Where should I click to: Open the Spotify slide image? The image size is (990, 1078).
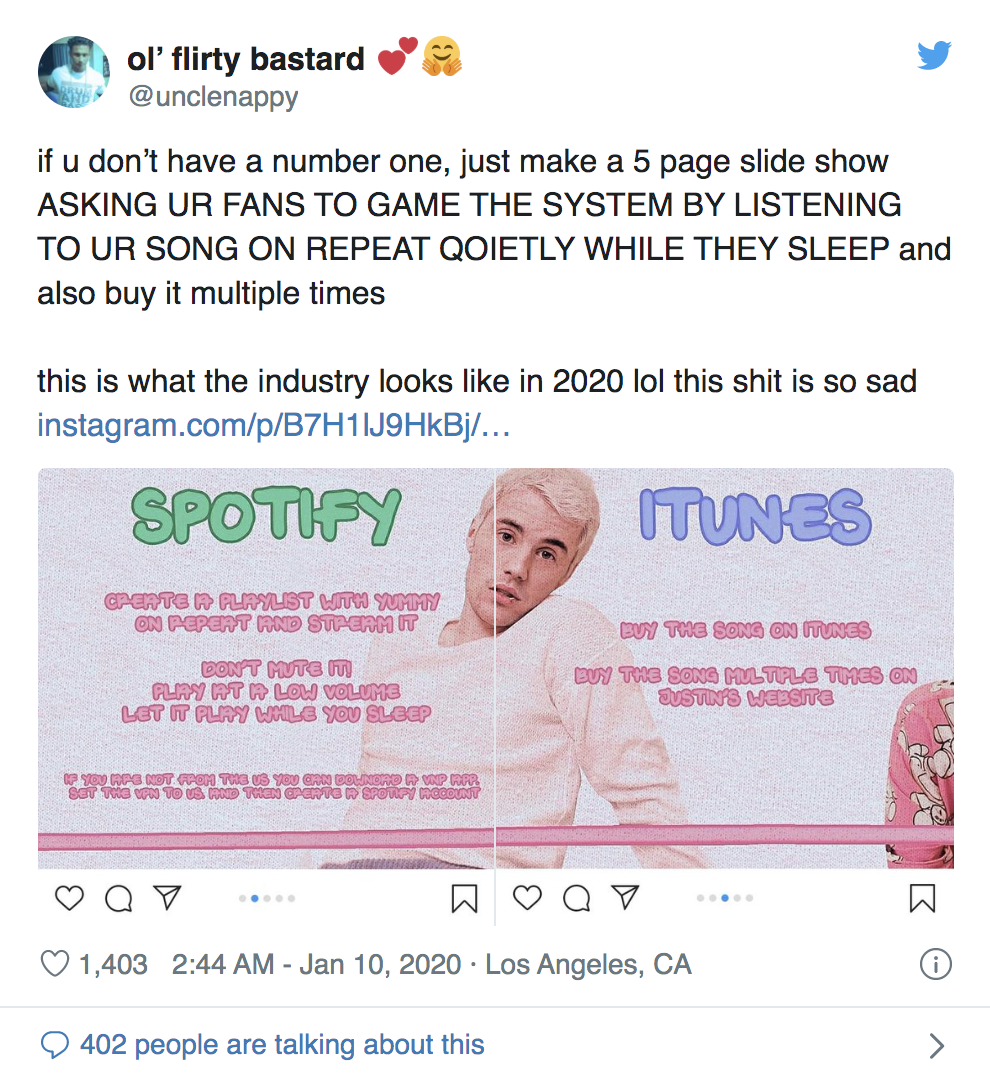pyautogui.click(x=266, y=668)
